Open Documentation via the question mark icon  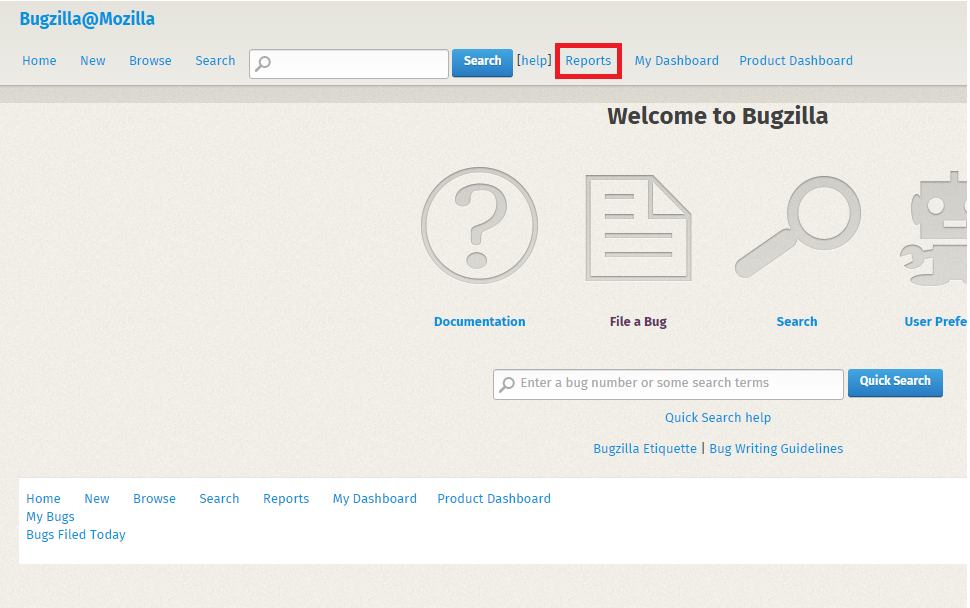click(479, 224)
